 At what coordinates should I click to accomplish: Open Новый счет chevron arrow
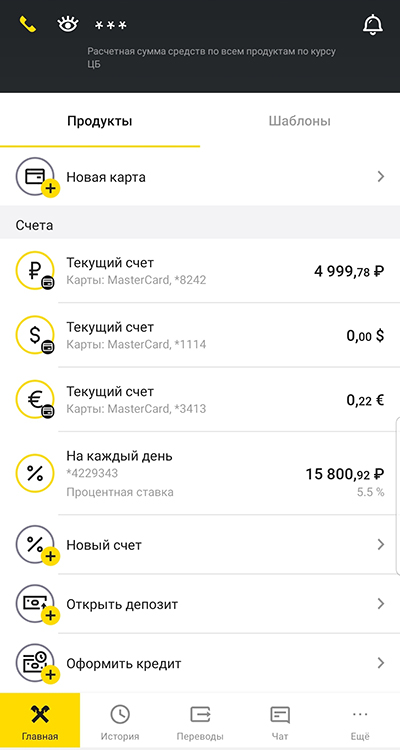tap(381, 545)
